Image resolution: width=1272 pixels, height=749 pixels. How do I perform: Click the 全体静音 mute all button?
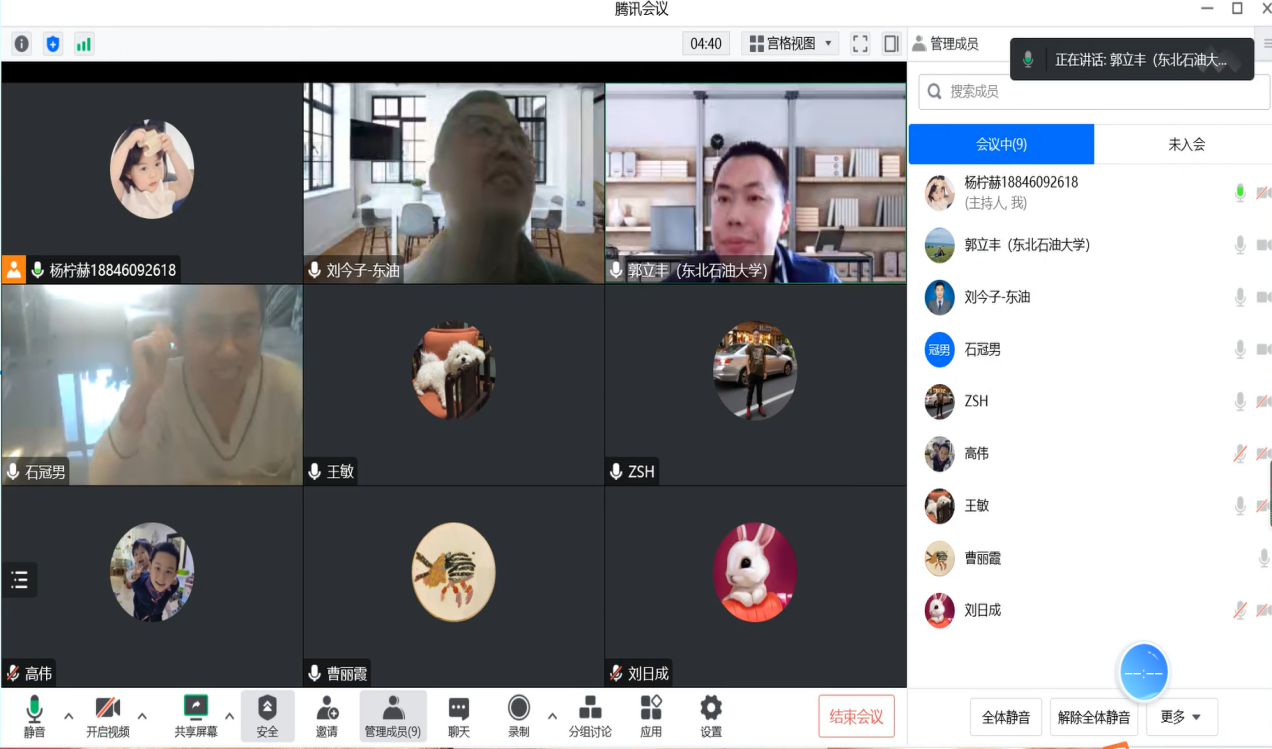coord(1006,717)
